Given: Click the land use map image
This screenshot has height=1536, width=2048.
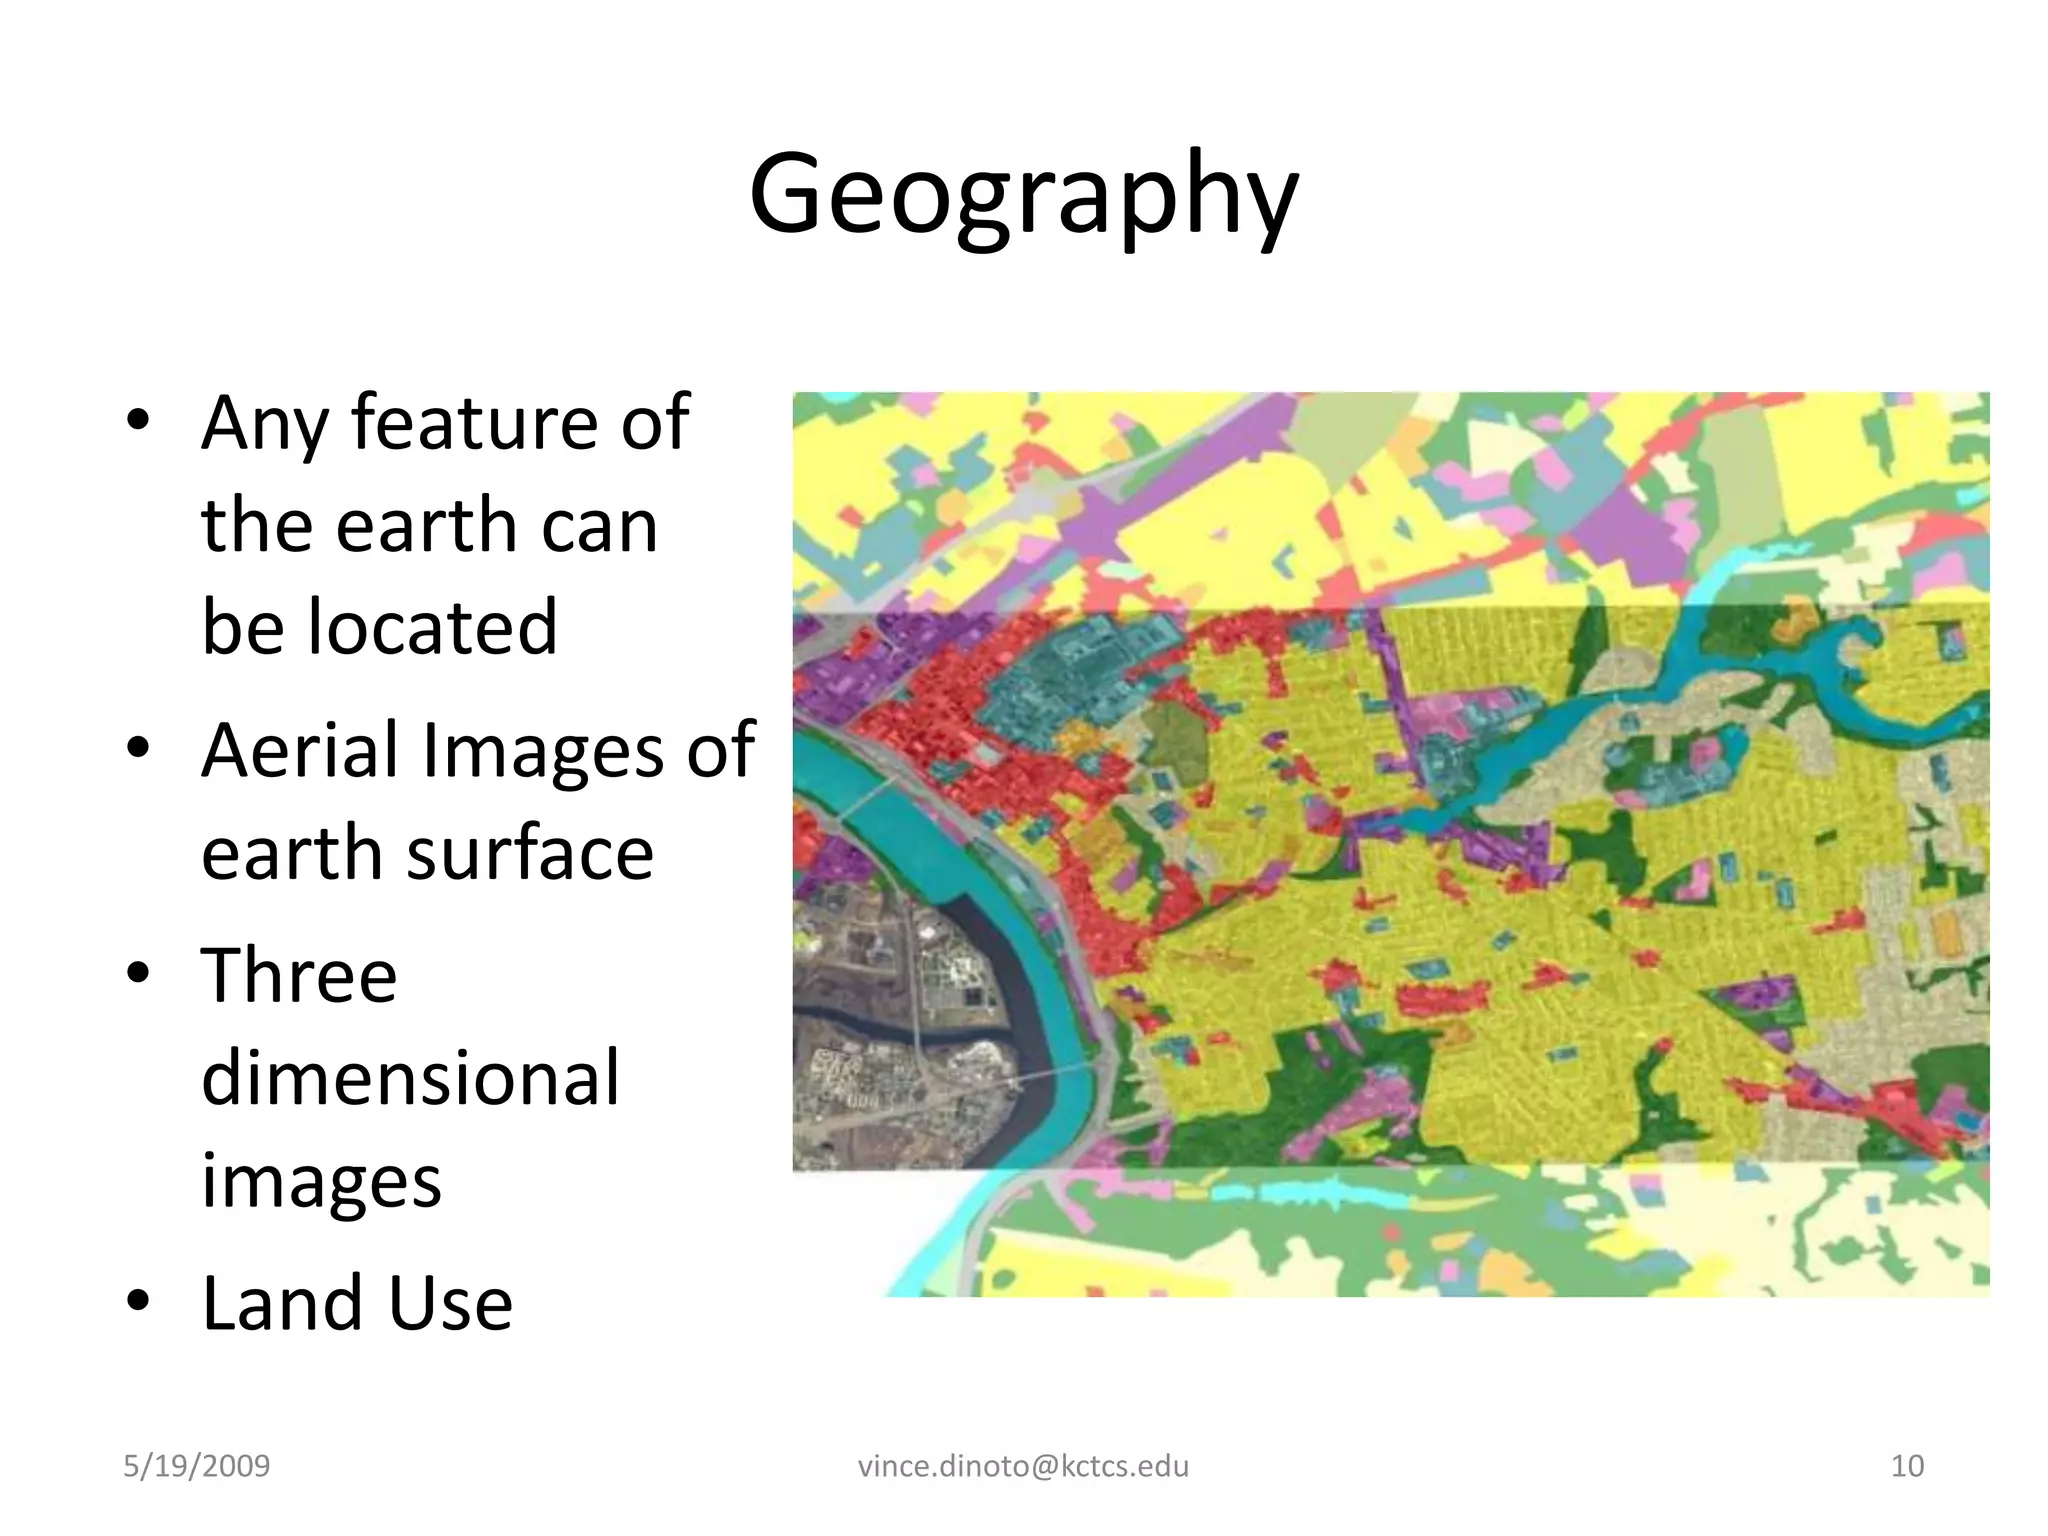Looking at the screenshot, I should tap(1391, 844).
